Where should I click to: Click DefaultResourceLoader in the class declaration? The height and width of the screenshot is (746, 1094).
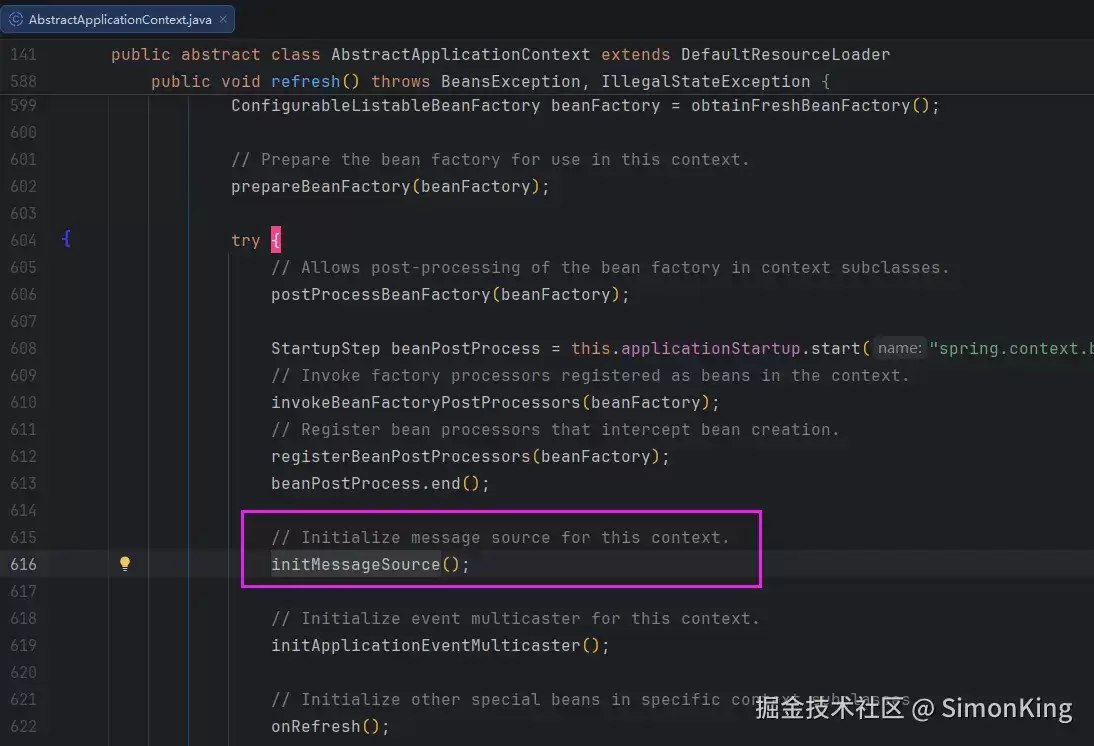pos(786,54)
